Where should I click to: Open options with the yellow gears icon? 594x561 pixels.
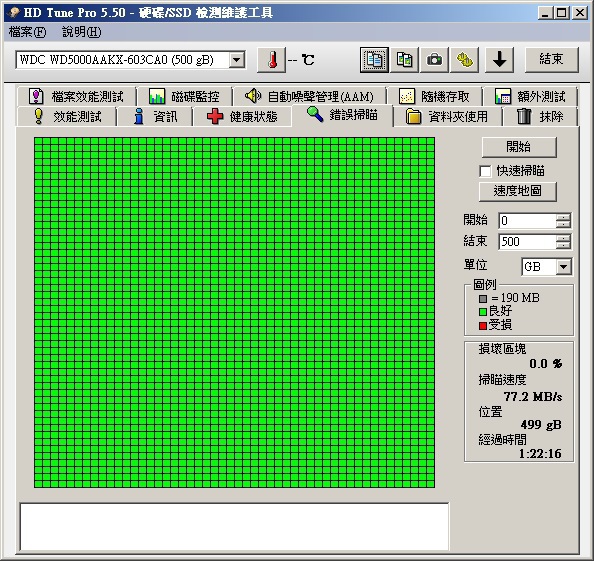464,60
